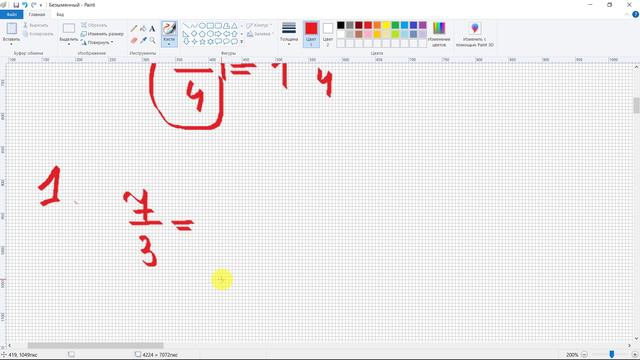Viewport: 640px width, 360px height.
Task: Choose the black color swatch
Action: pyautogui.click(x=340, y=25)
